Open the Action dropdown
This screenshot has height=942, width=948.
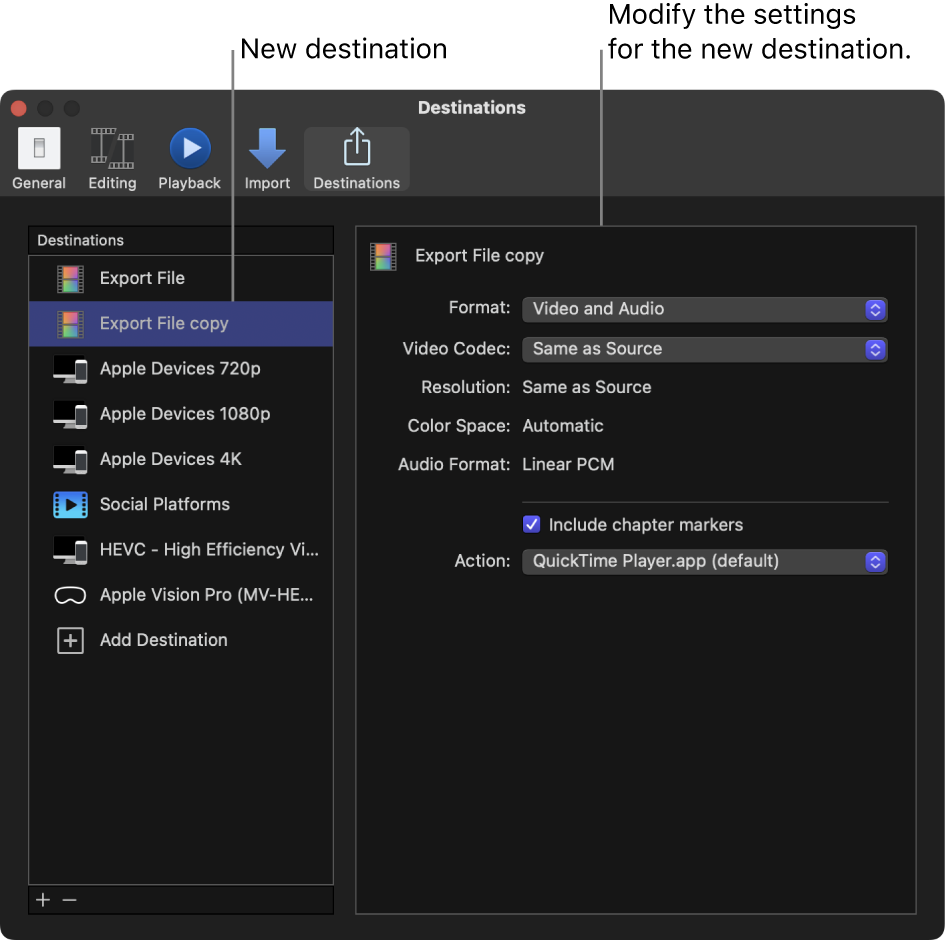pyautogui.click(x=704, y=561)
